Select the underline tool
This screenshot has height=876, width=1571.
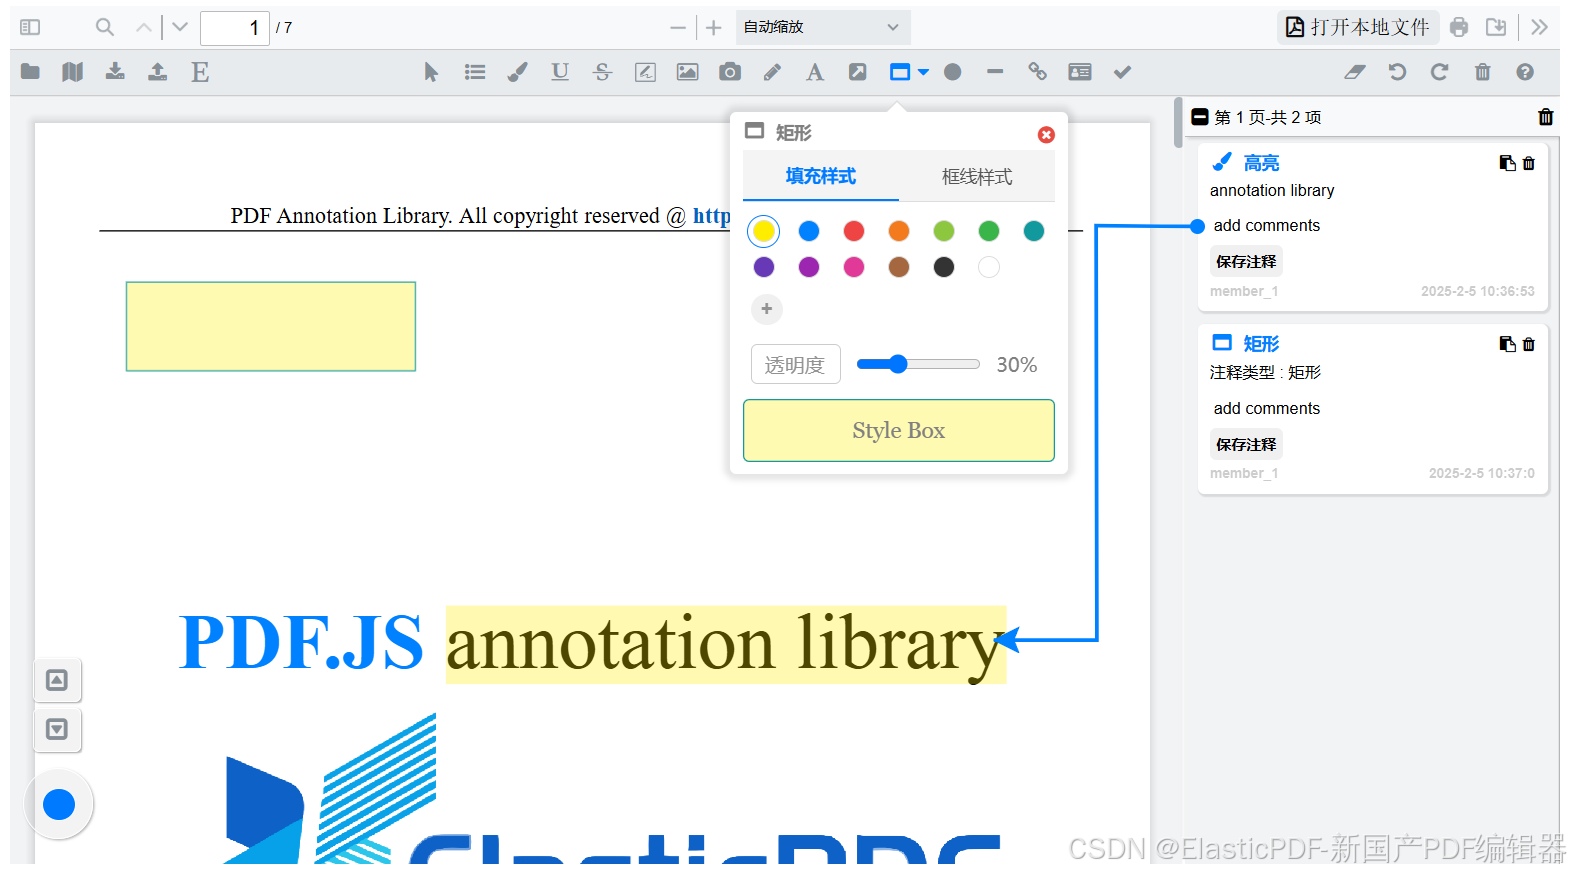coord(560,72)
